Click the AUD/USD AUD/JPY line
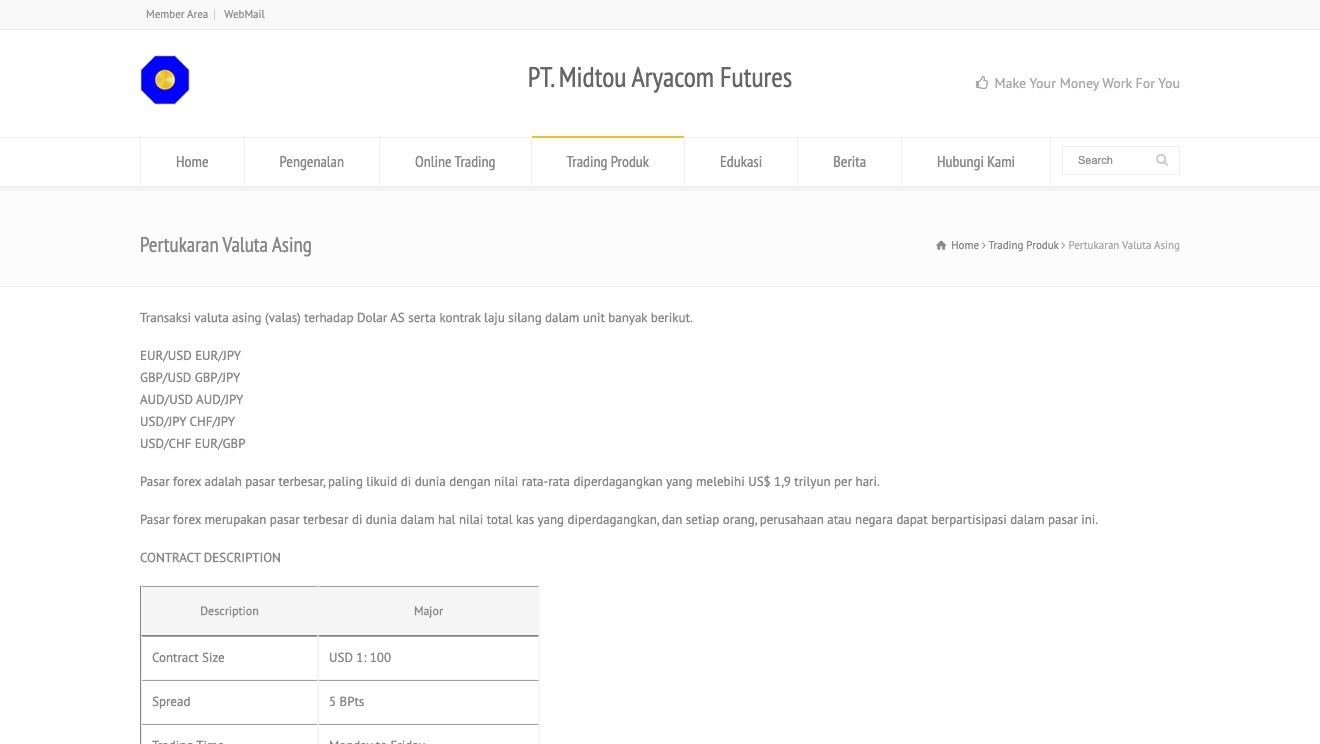Screen dimensions: 1320x744 (x=191, y=399)
